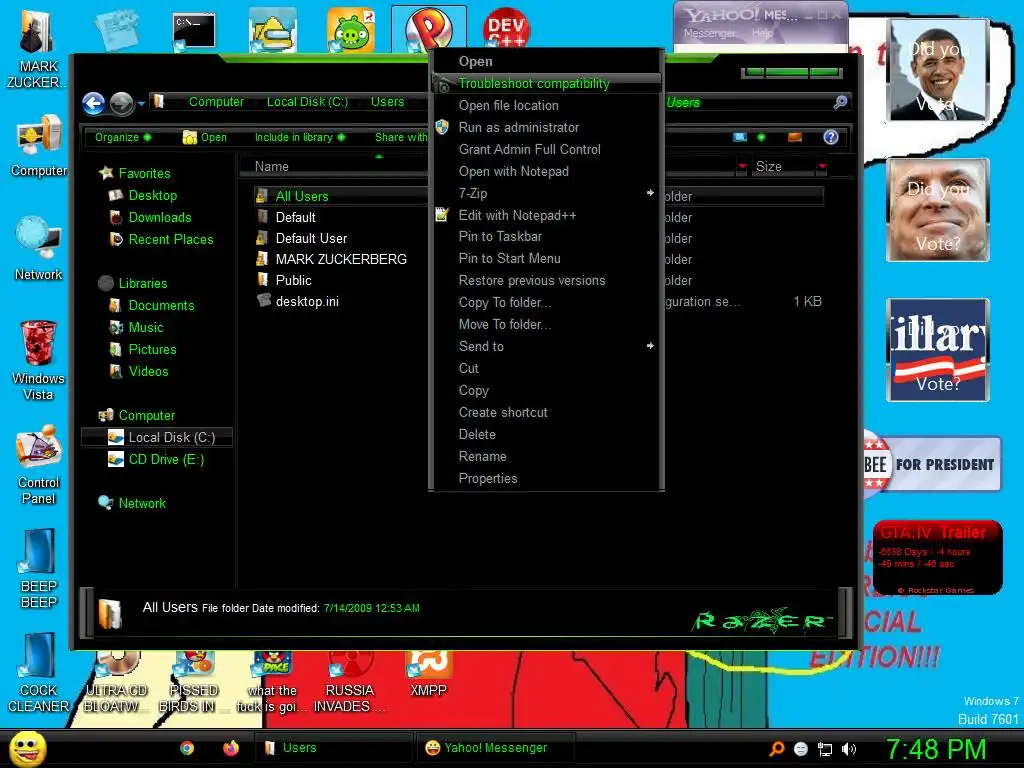Select Run as administrator
This screenshot has width=1024, height=768.
[546, 127]
